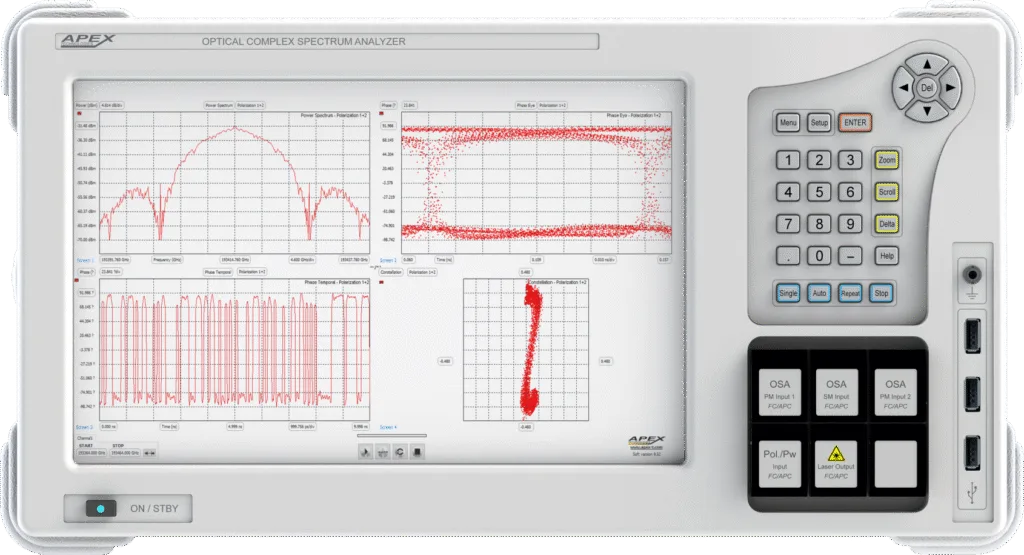
Task: Click the right arrow on the navigation pad
Action: [950, 87]
